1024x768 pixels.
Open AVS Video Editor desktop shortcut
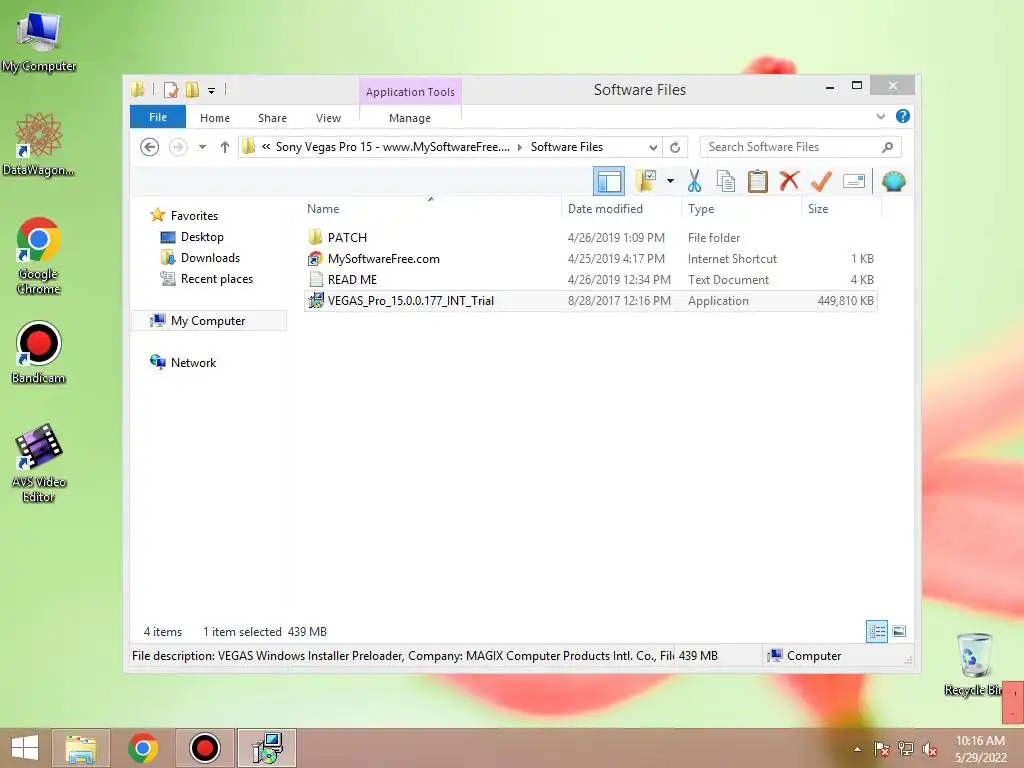pyautogui.click(x=39, y=463)
